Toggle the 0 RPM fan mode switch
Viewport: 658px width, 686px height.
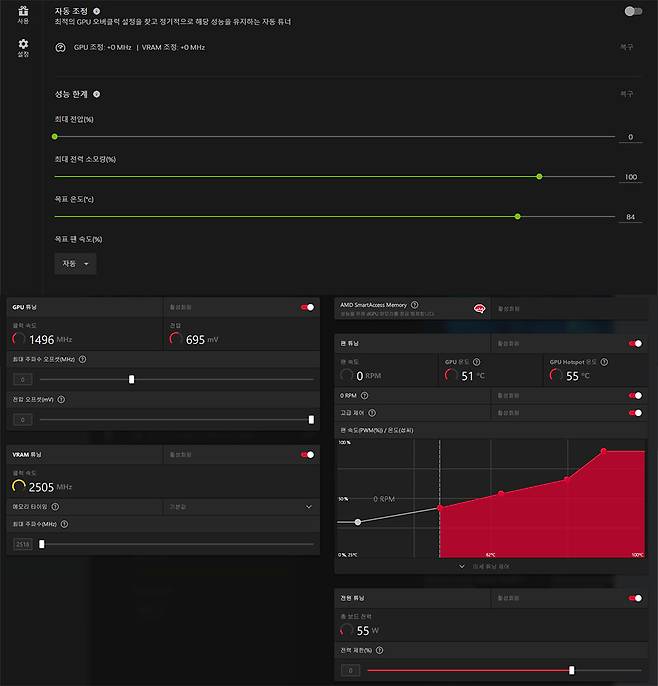(634, 395)
